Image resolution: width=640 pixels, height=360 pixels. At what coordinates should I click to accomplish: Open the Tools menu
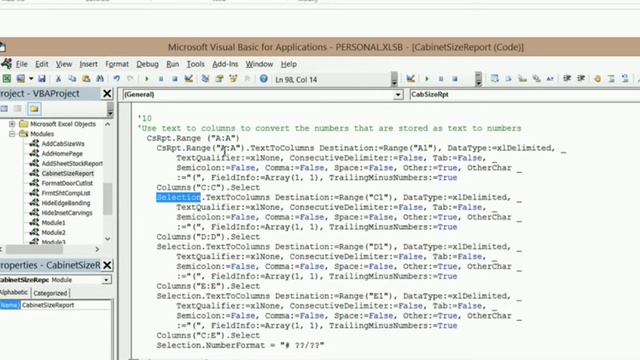[196, 64]
